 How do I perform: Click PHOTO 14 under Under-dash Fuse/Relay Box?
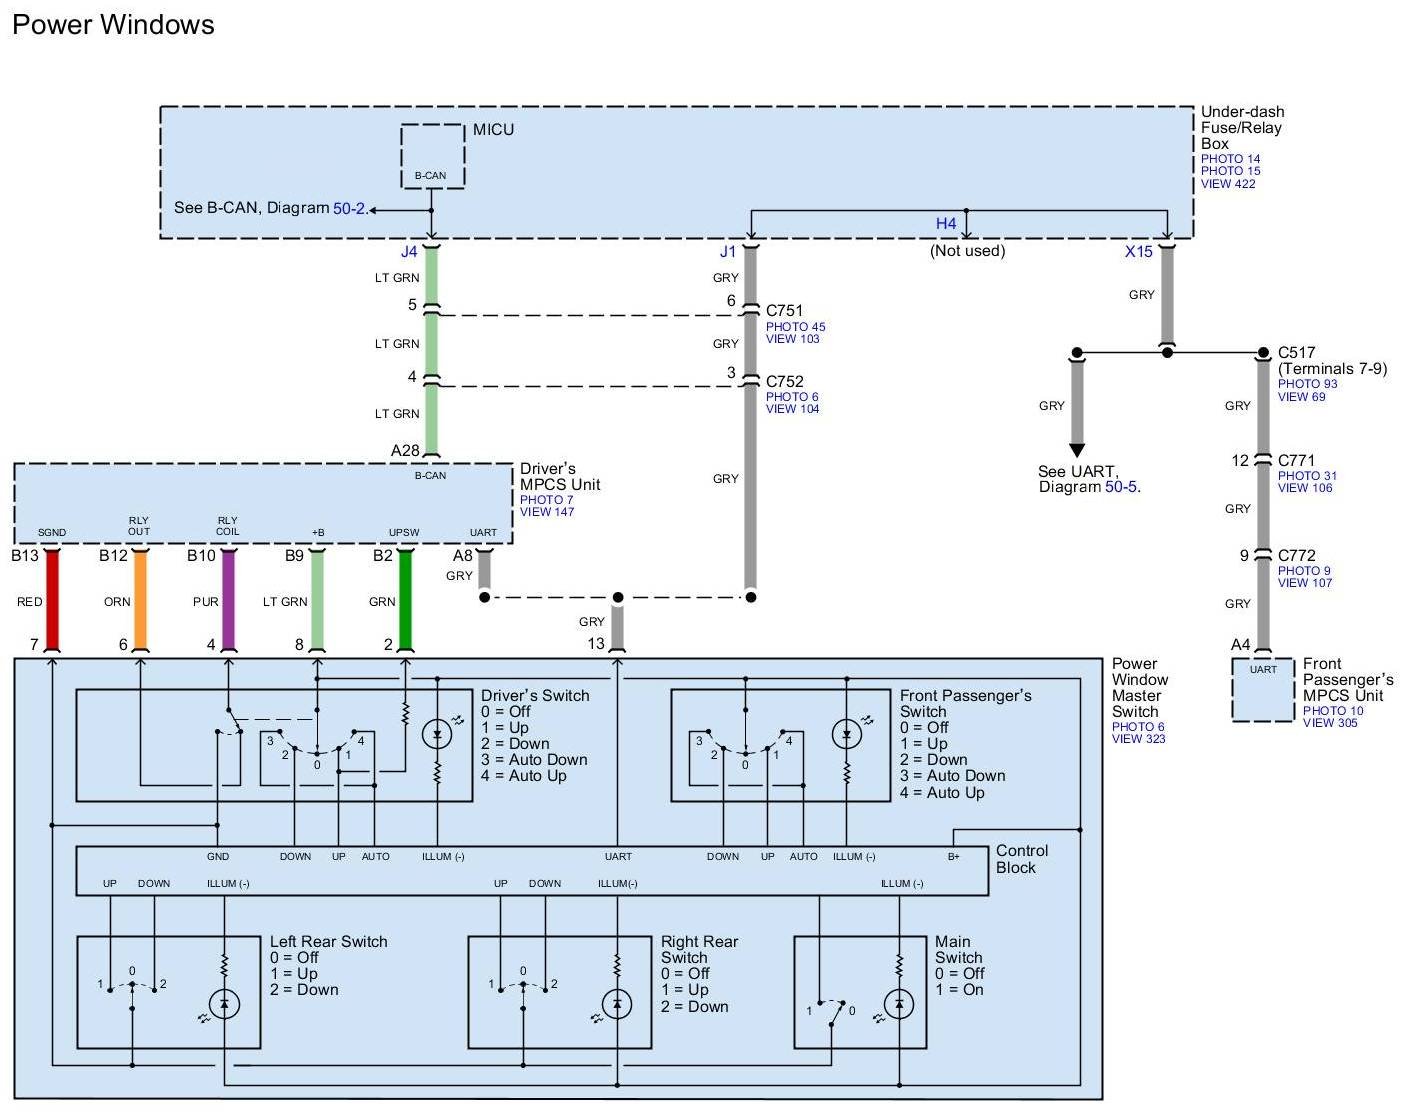point(1230,159)
